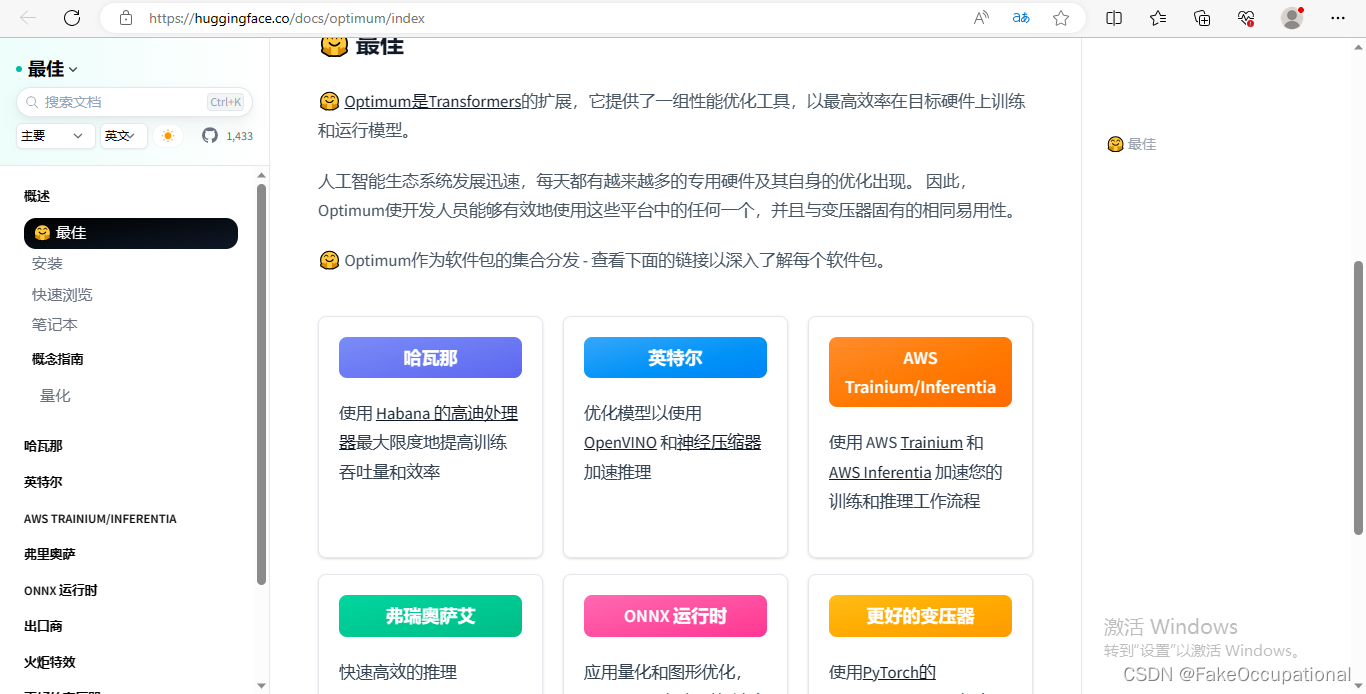Click the translate icon in the address bar
The image size is (1366, 694).
coord(1021,18)
